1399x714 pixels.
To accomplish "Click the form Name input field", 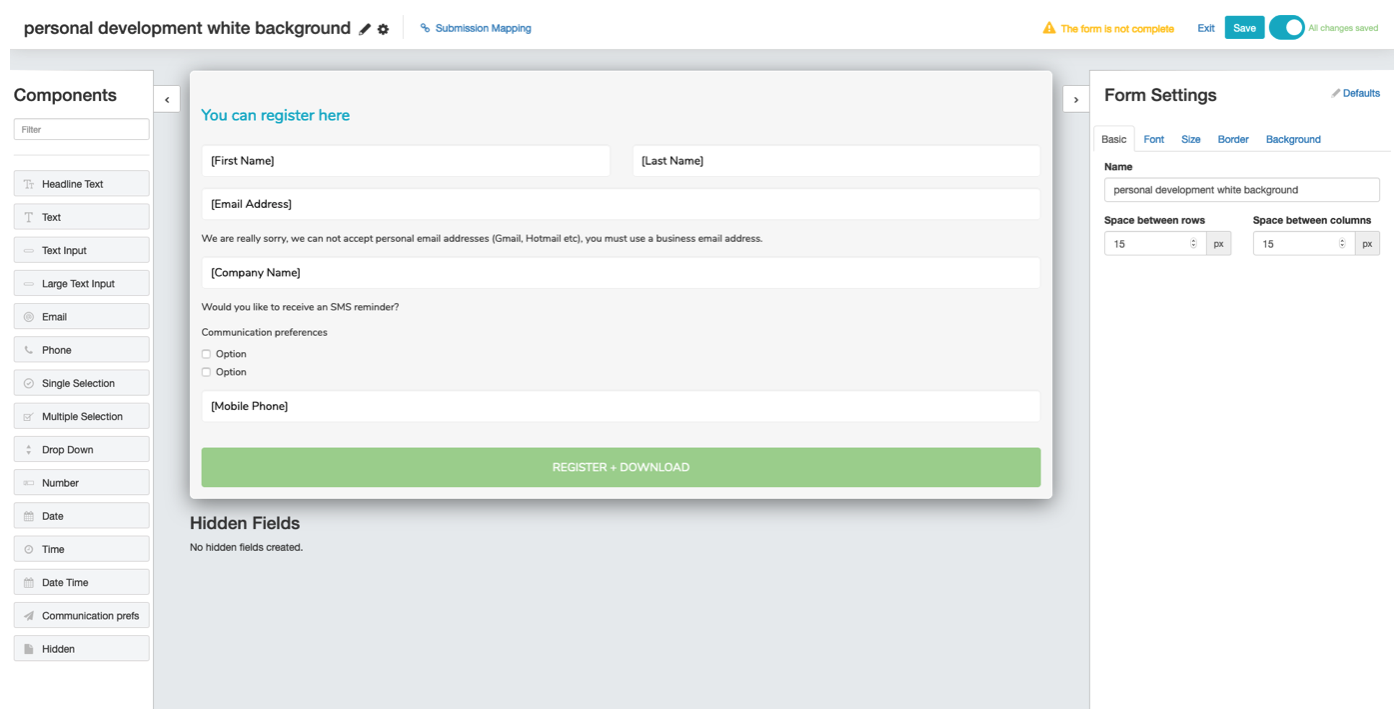I will tap(1242, 190).
